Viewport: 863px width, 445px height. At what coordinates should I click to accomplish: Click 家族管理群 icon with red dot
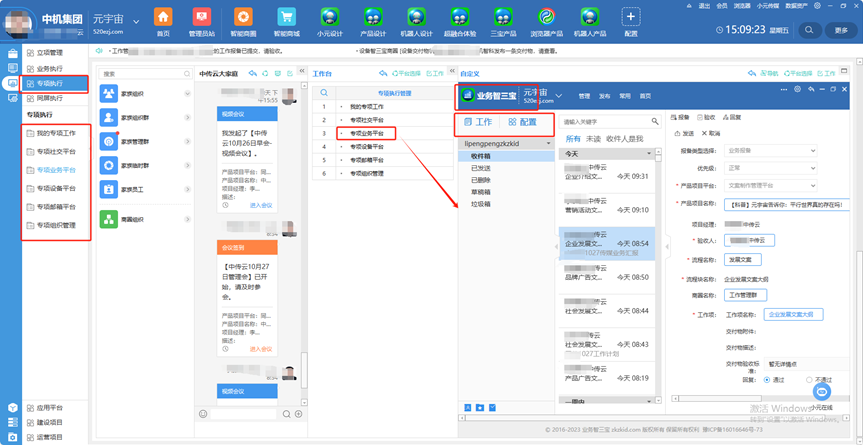109,141
